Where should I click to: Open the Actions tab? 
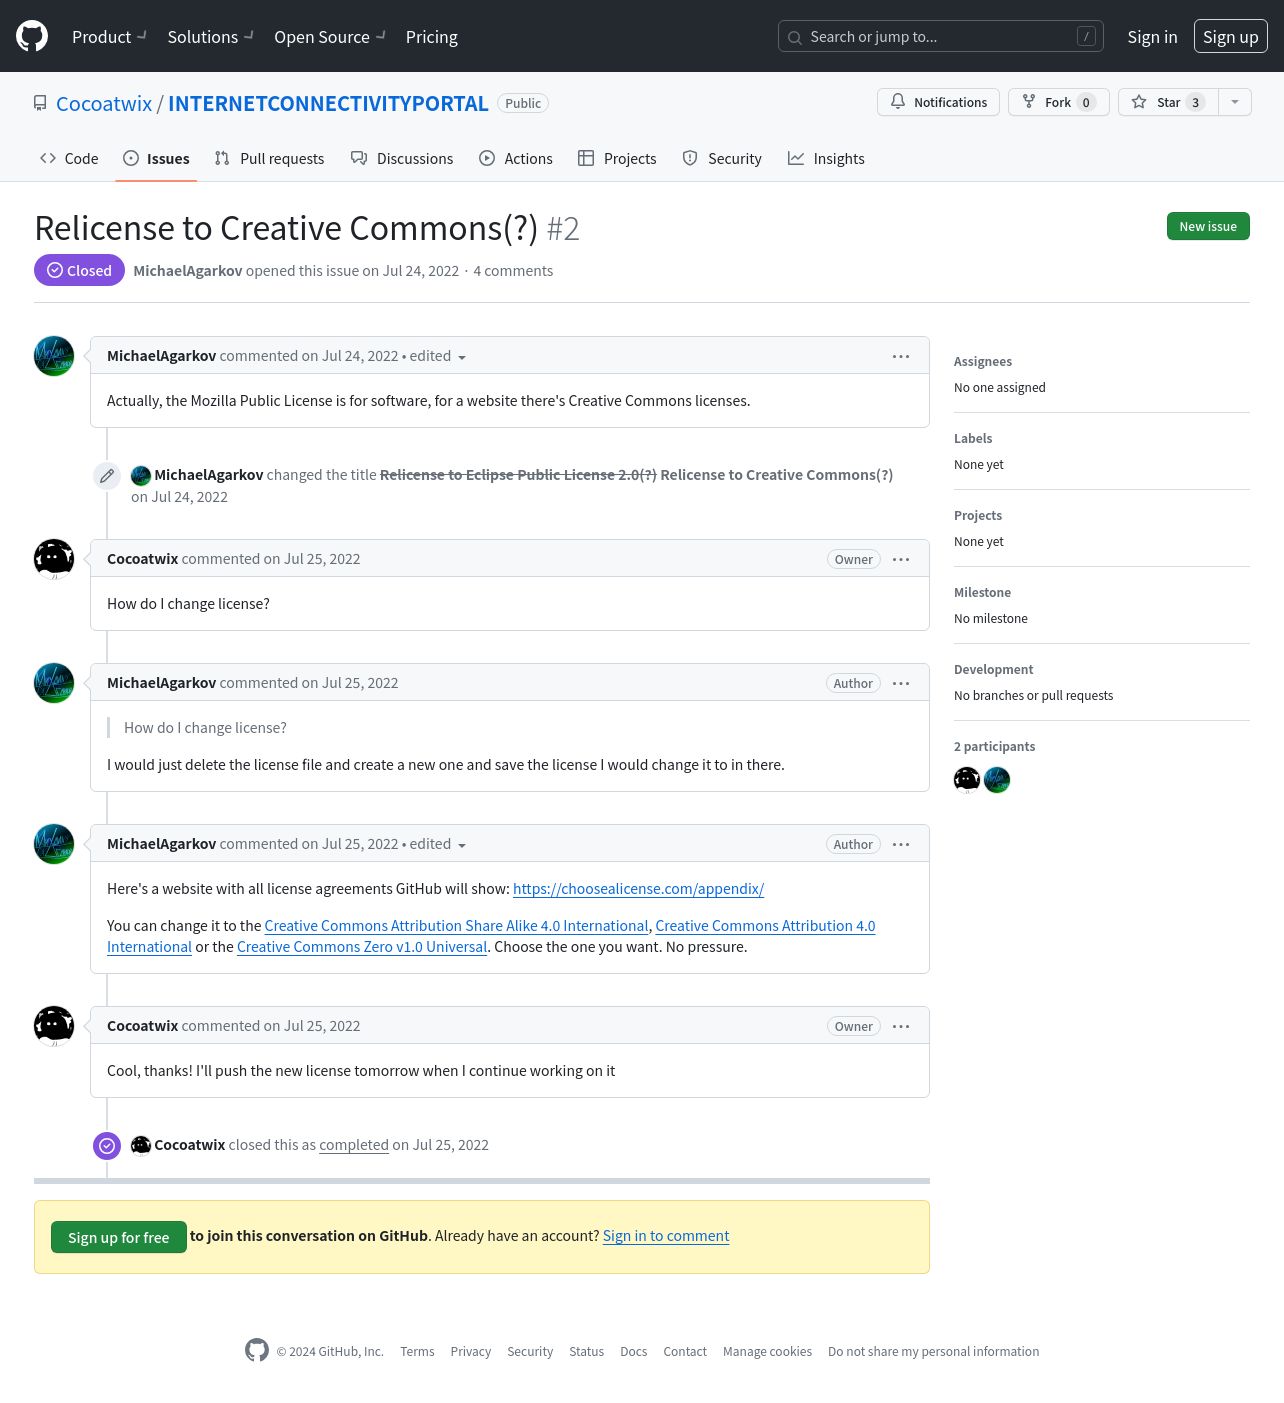516,158
